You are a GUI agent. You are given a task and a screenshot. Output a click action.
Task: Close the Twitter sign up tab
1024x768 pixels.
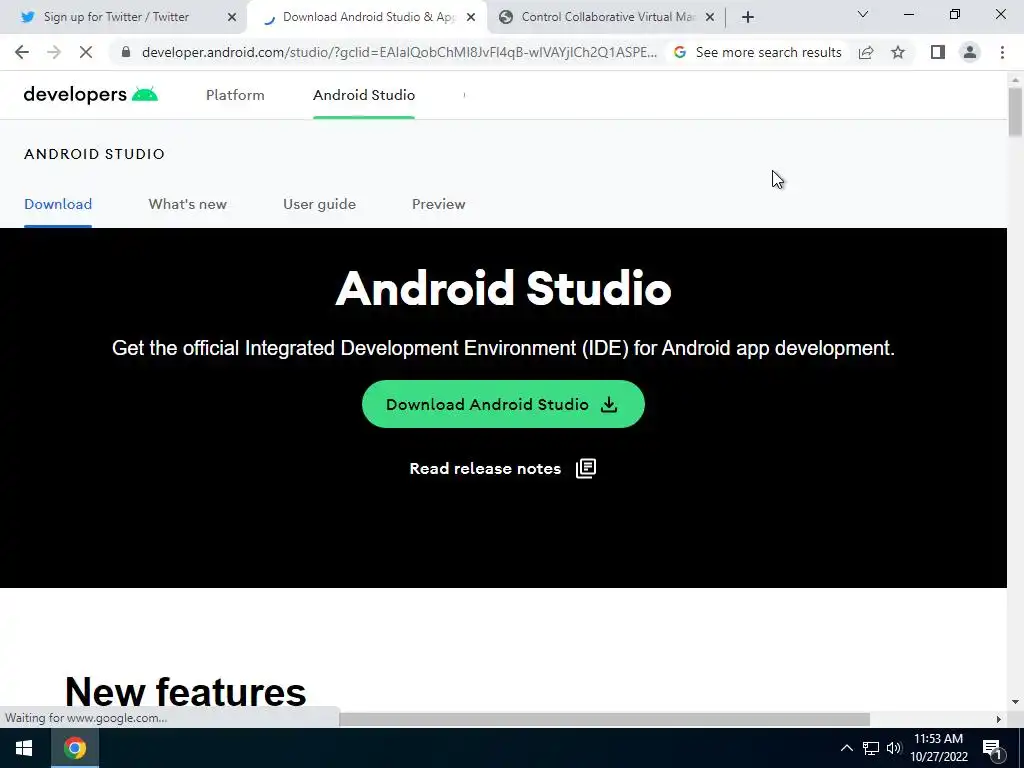(x=232, y=17)
